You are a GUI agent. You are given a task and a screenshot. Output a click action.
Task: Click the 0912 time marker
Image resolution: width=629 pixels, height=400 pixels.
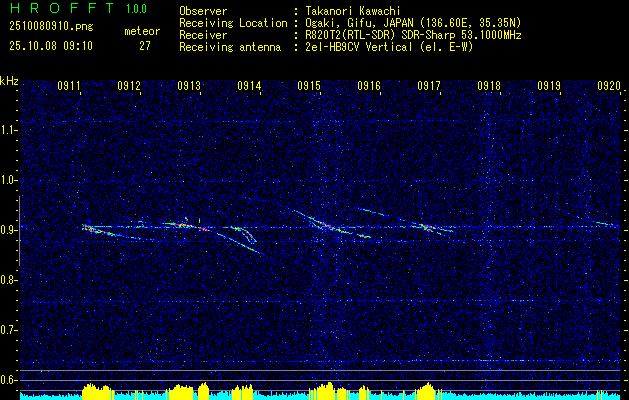[130, 86]
